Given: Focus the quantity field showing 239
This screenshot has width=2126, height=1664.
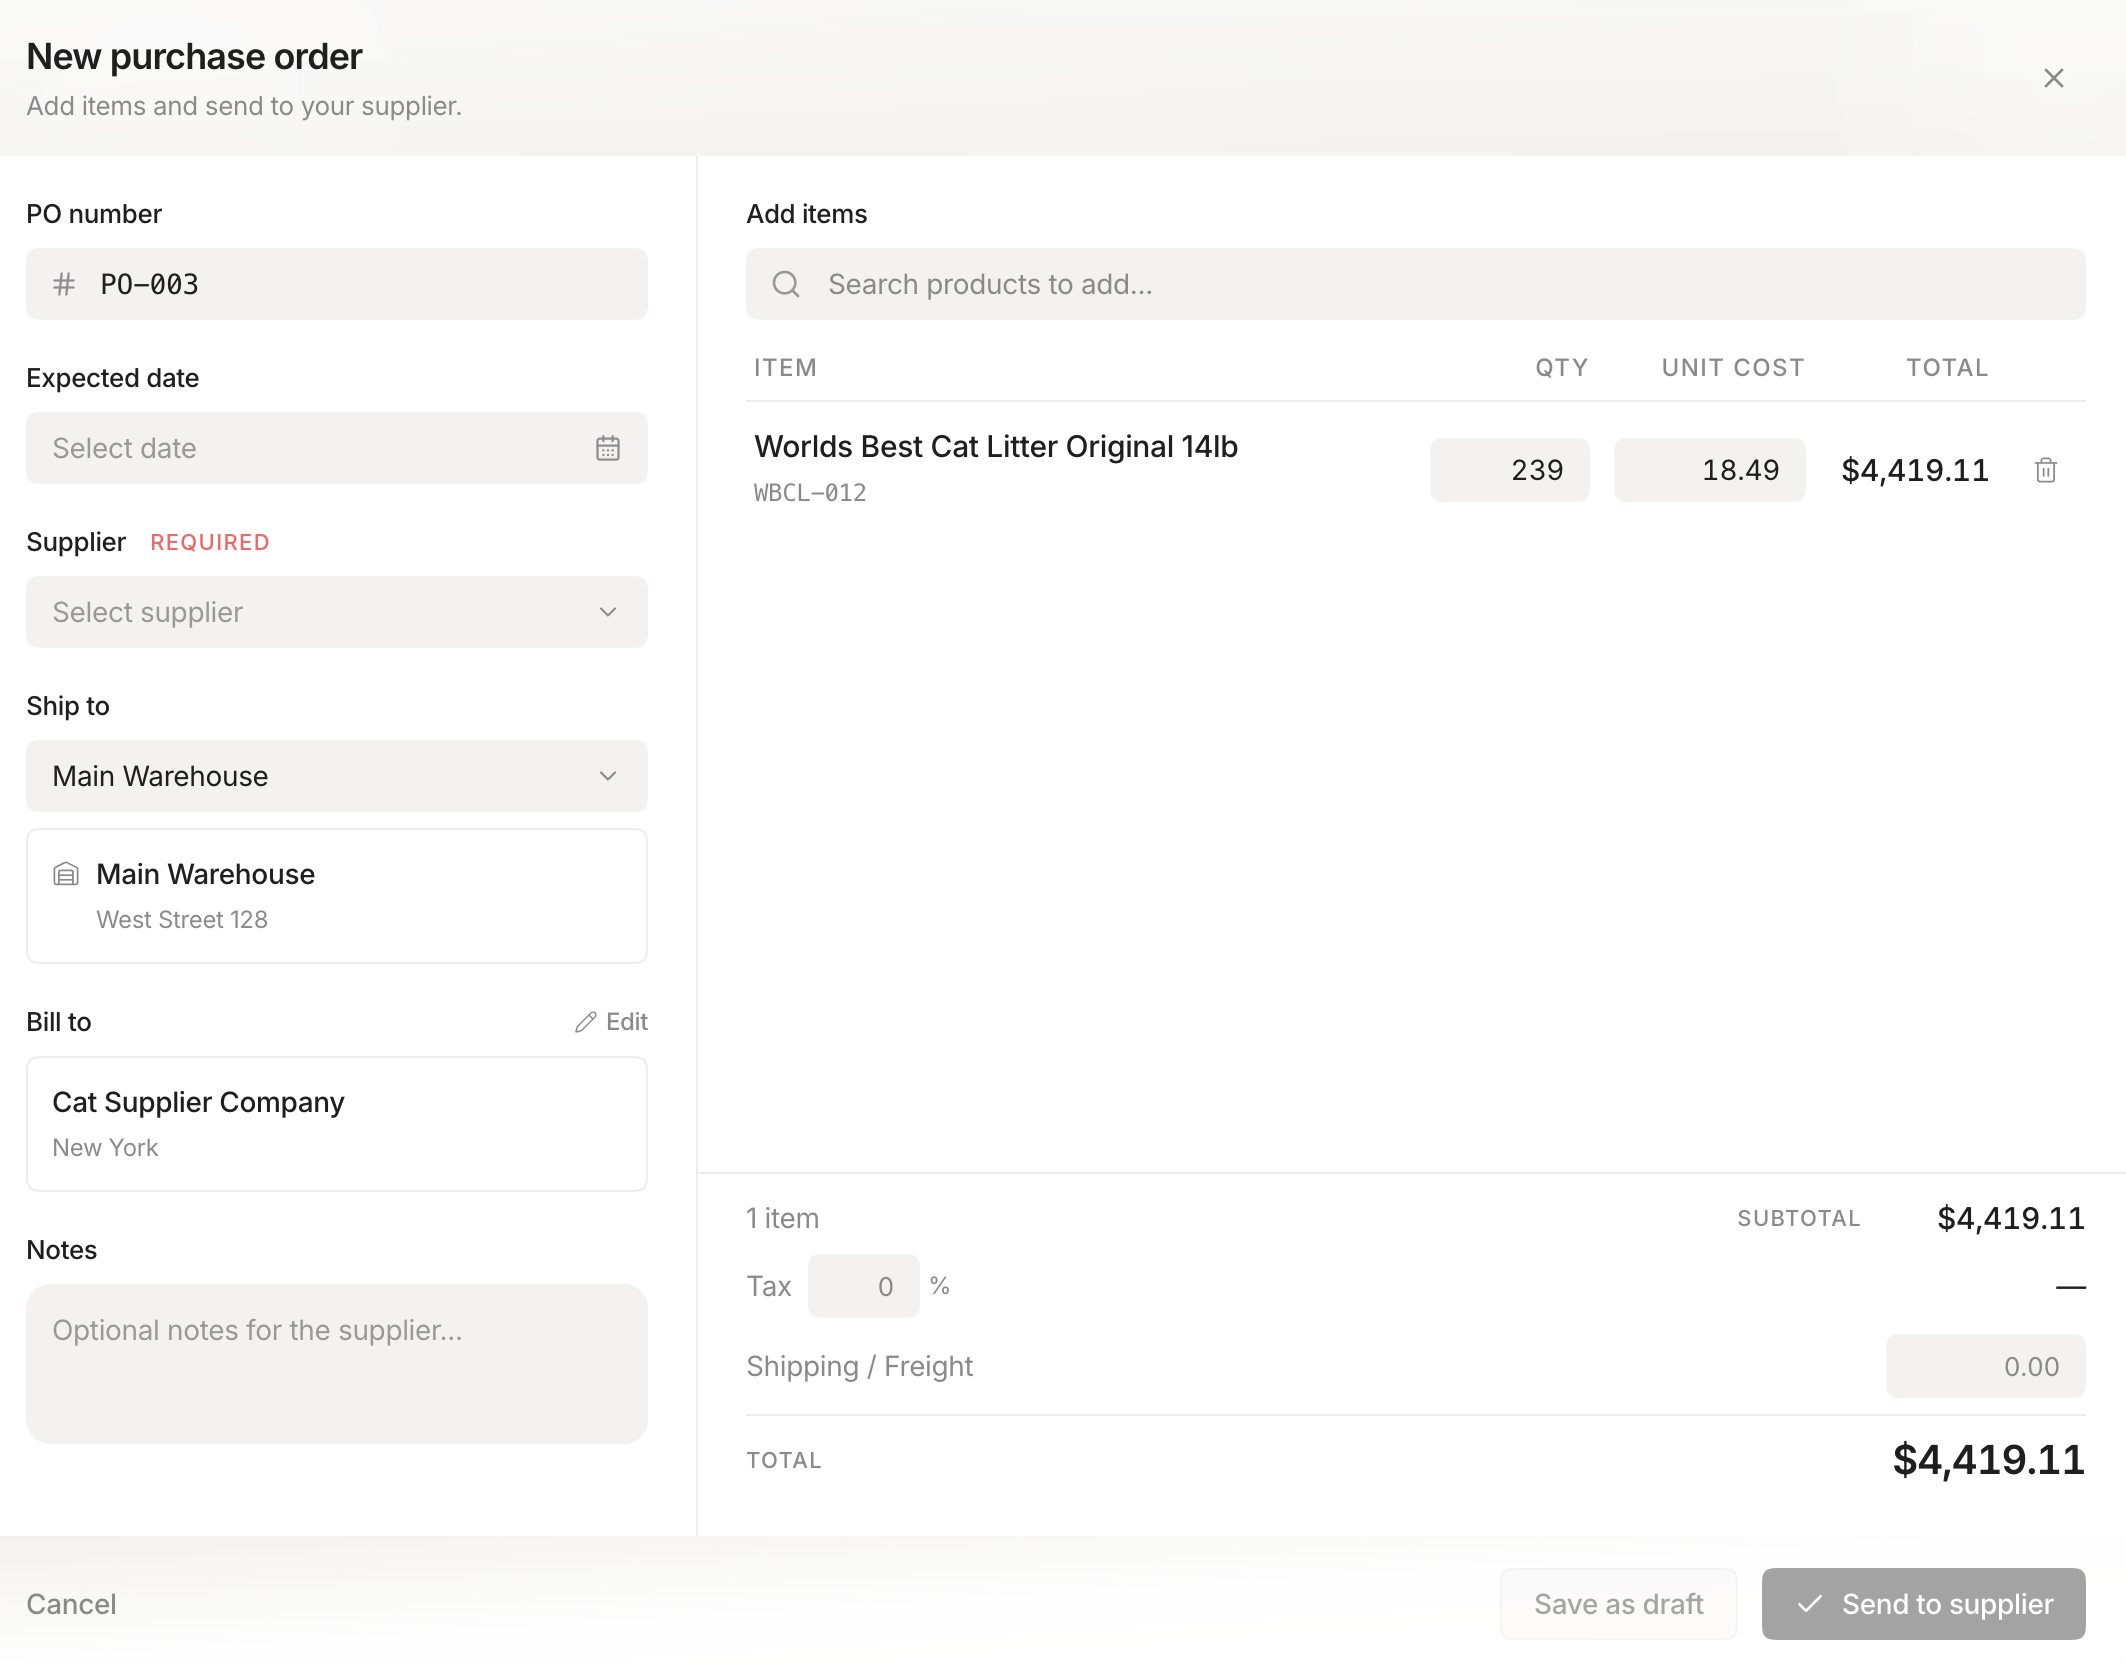Looking at the screenshot, I should (x=1509, y=470).
